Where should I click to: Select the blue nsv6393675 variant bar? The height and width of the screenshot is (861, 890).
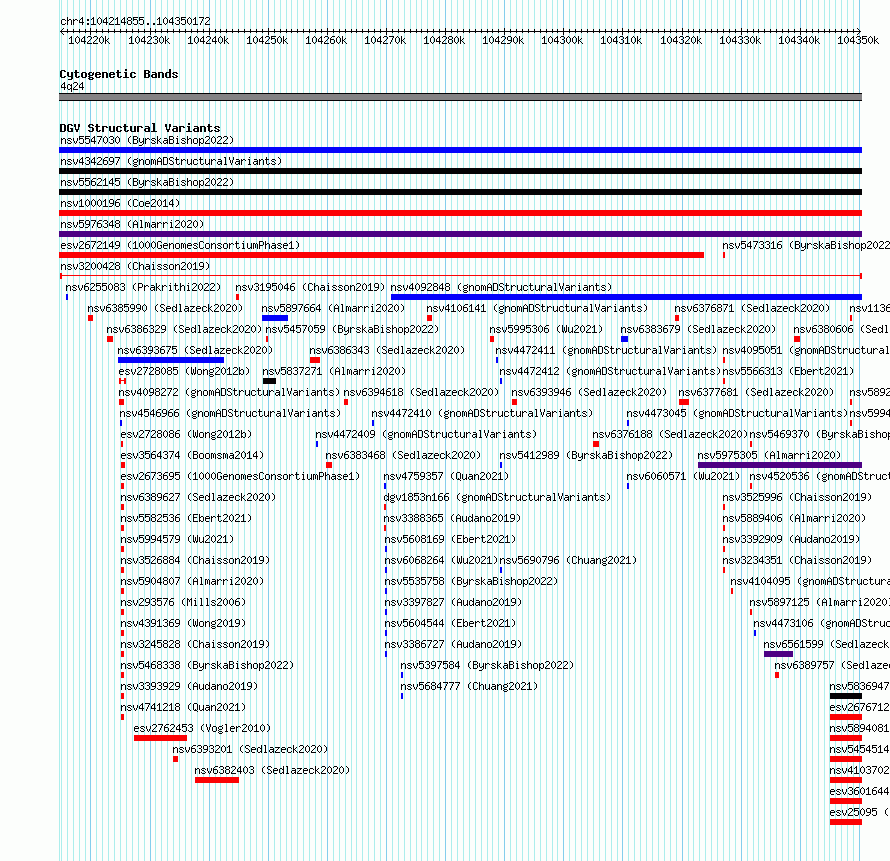point(171,360)
